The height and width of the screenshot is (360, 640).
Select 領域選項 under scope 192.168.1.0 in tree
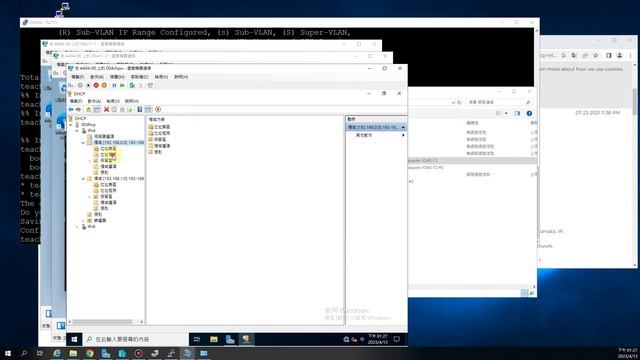coord(108,202)
